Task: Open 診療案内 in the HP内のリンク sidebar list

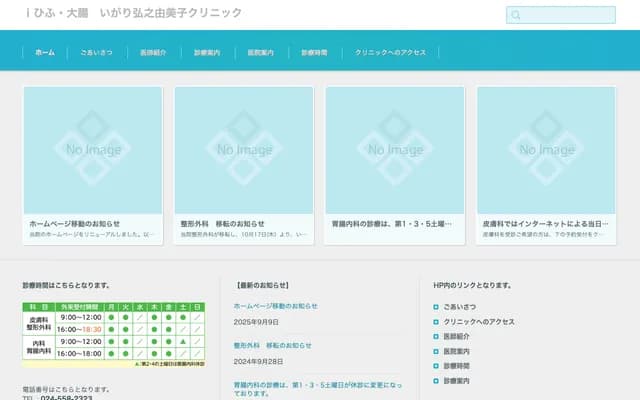Action: 457,381
